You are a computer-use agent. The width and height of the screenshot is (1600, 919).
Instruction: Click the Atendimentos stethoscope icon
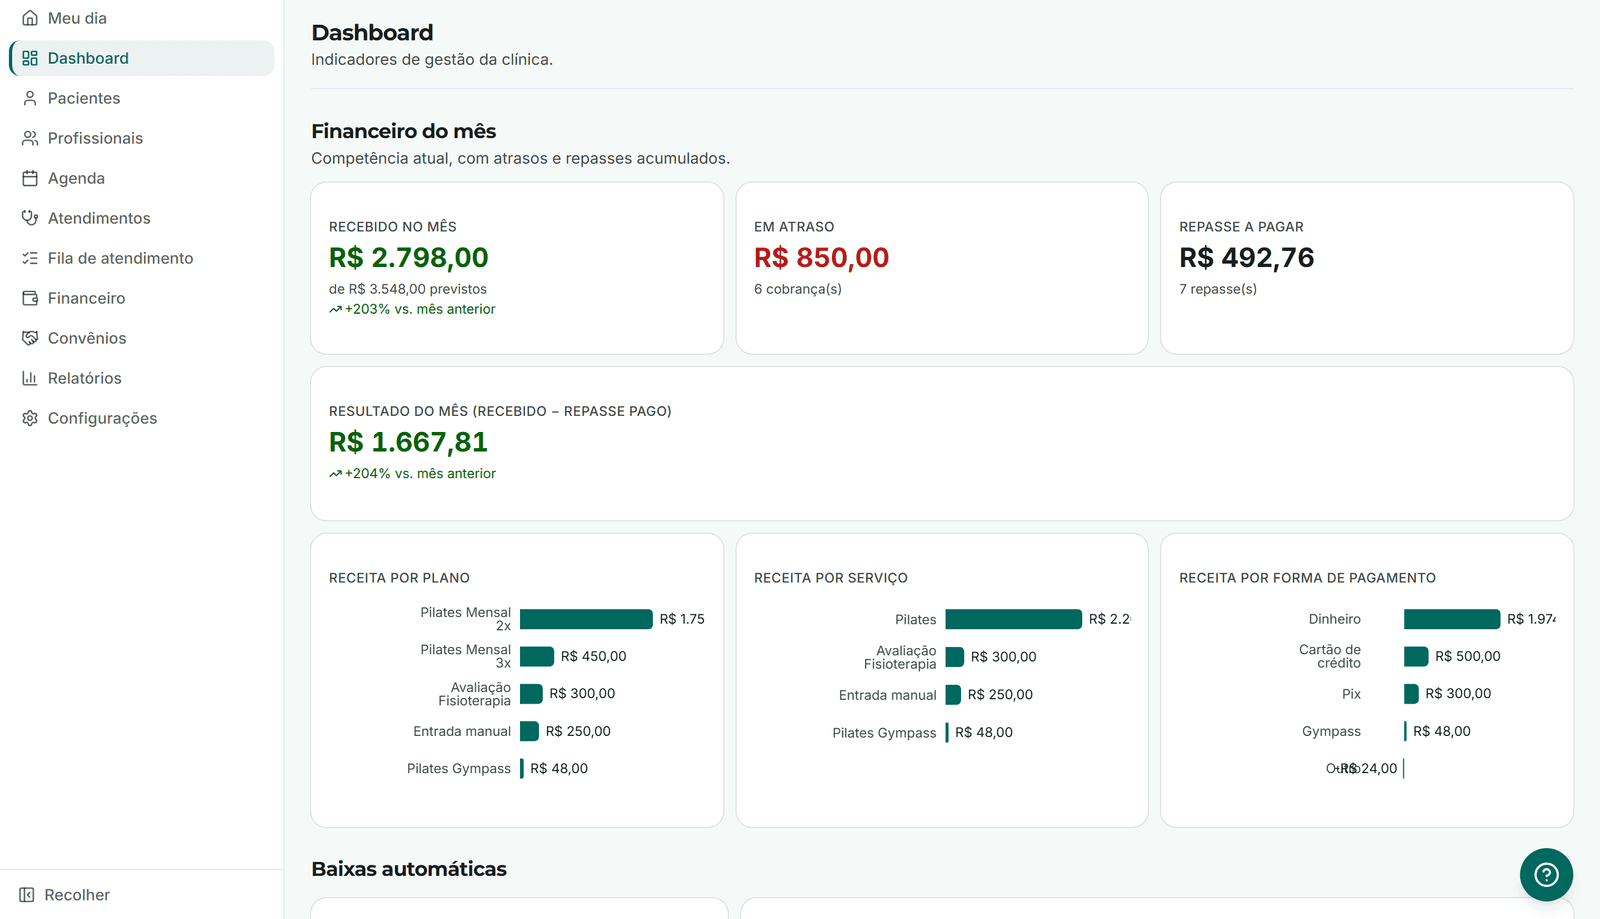tap(30, 218)
